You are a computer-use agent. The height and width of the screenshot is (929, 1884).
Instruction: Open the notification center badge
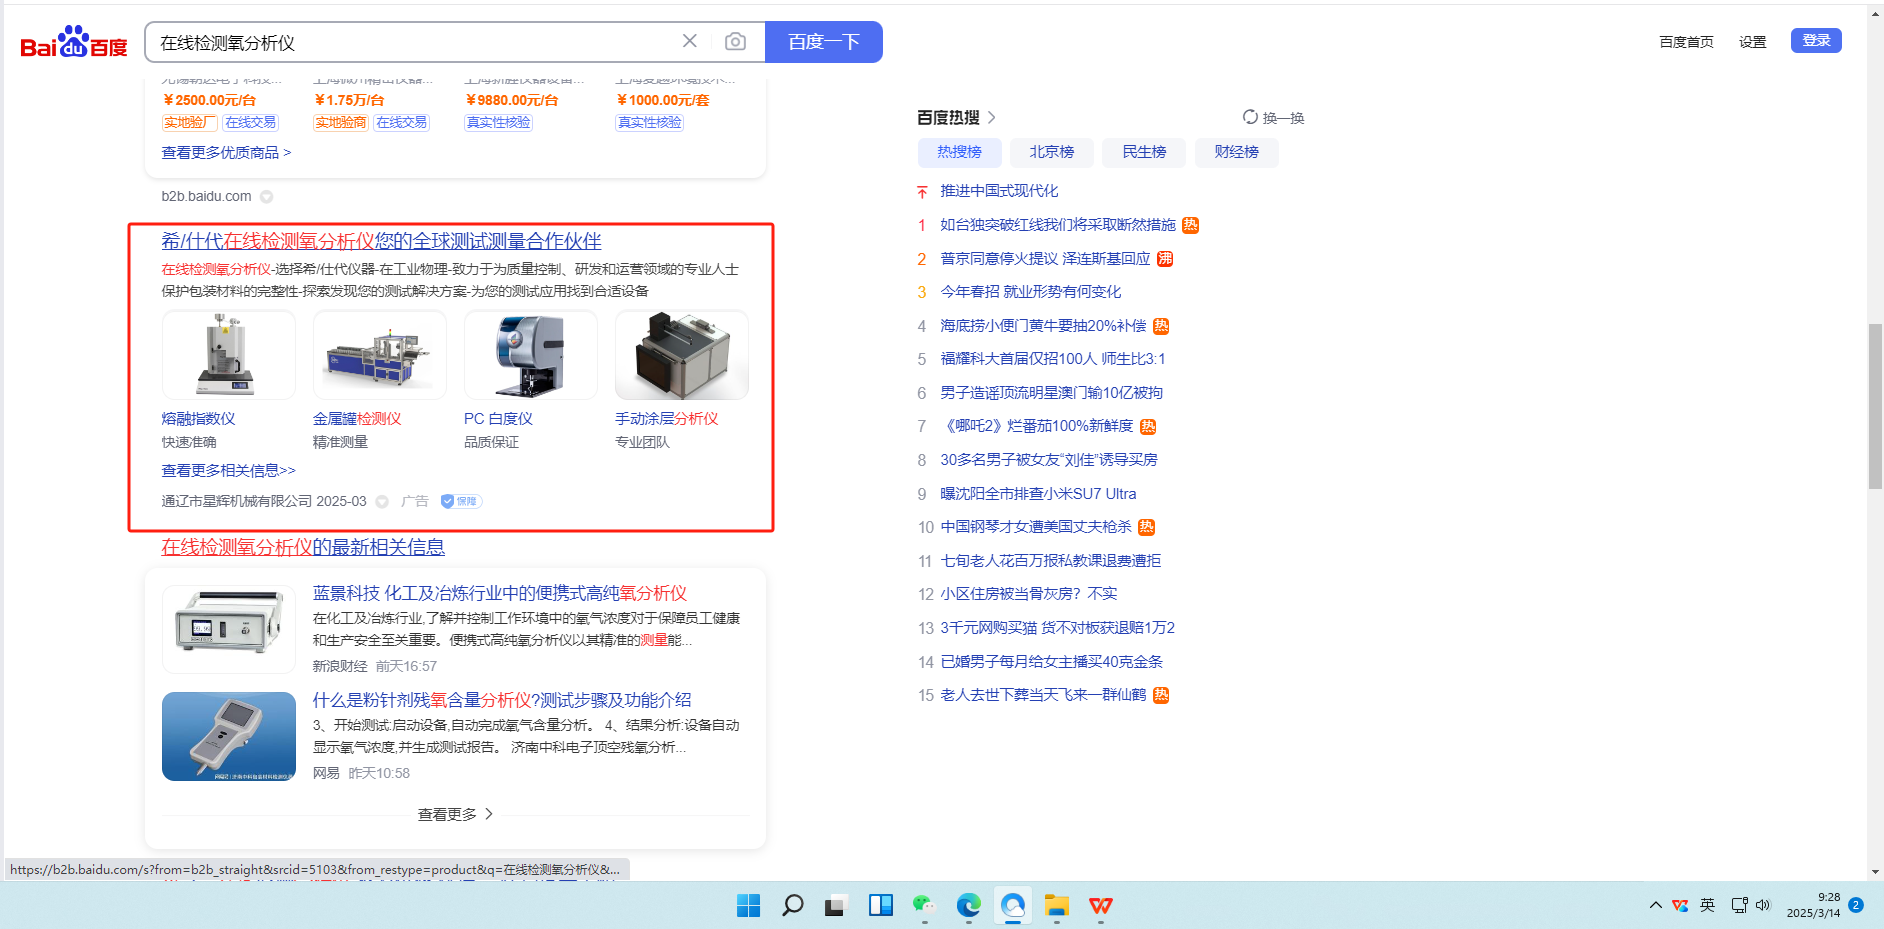click(x=1856, y=905)
